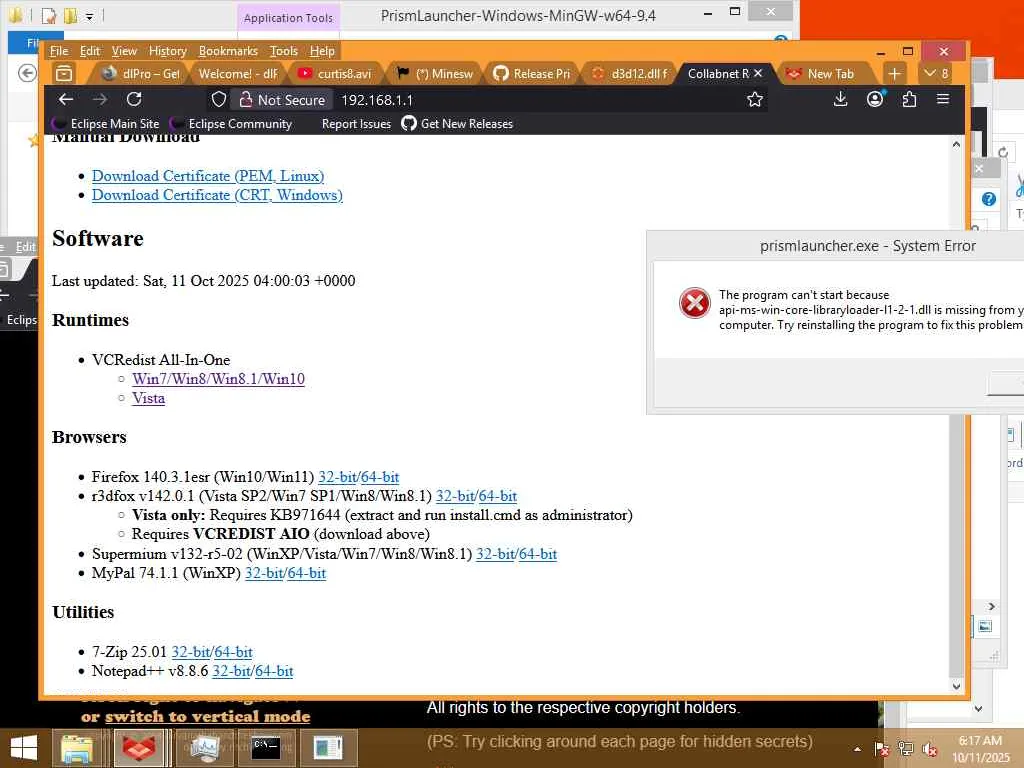Open the extensions puzzle icon
Image resolution: width=1024 pixels, height=768 pixels.
[x=909, y=99]
